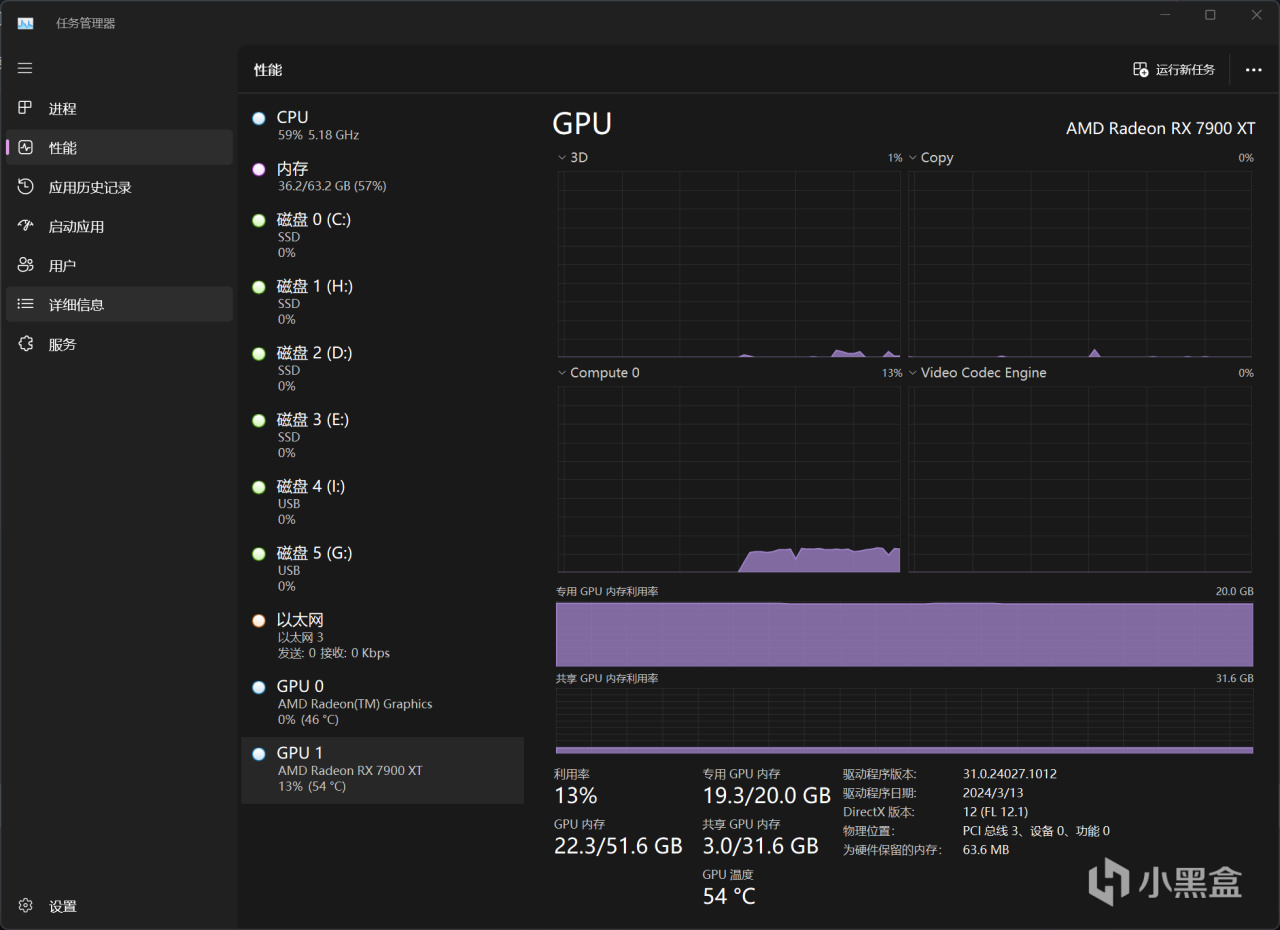
Task: Select 磁盘 3 (E:) in the list
Action: point(382,435)
